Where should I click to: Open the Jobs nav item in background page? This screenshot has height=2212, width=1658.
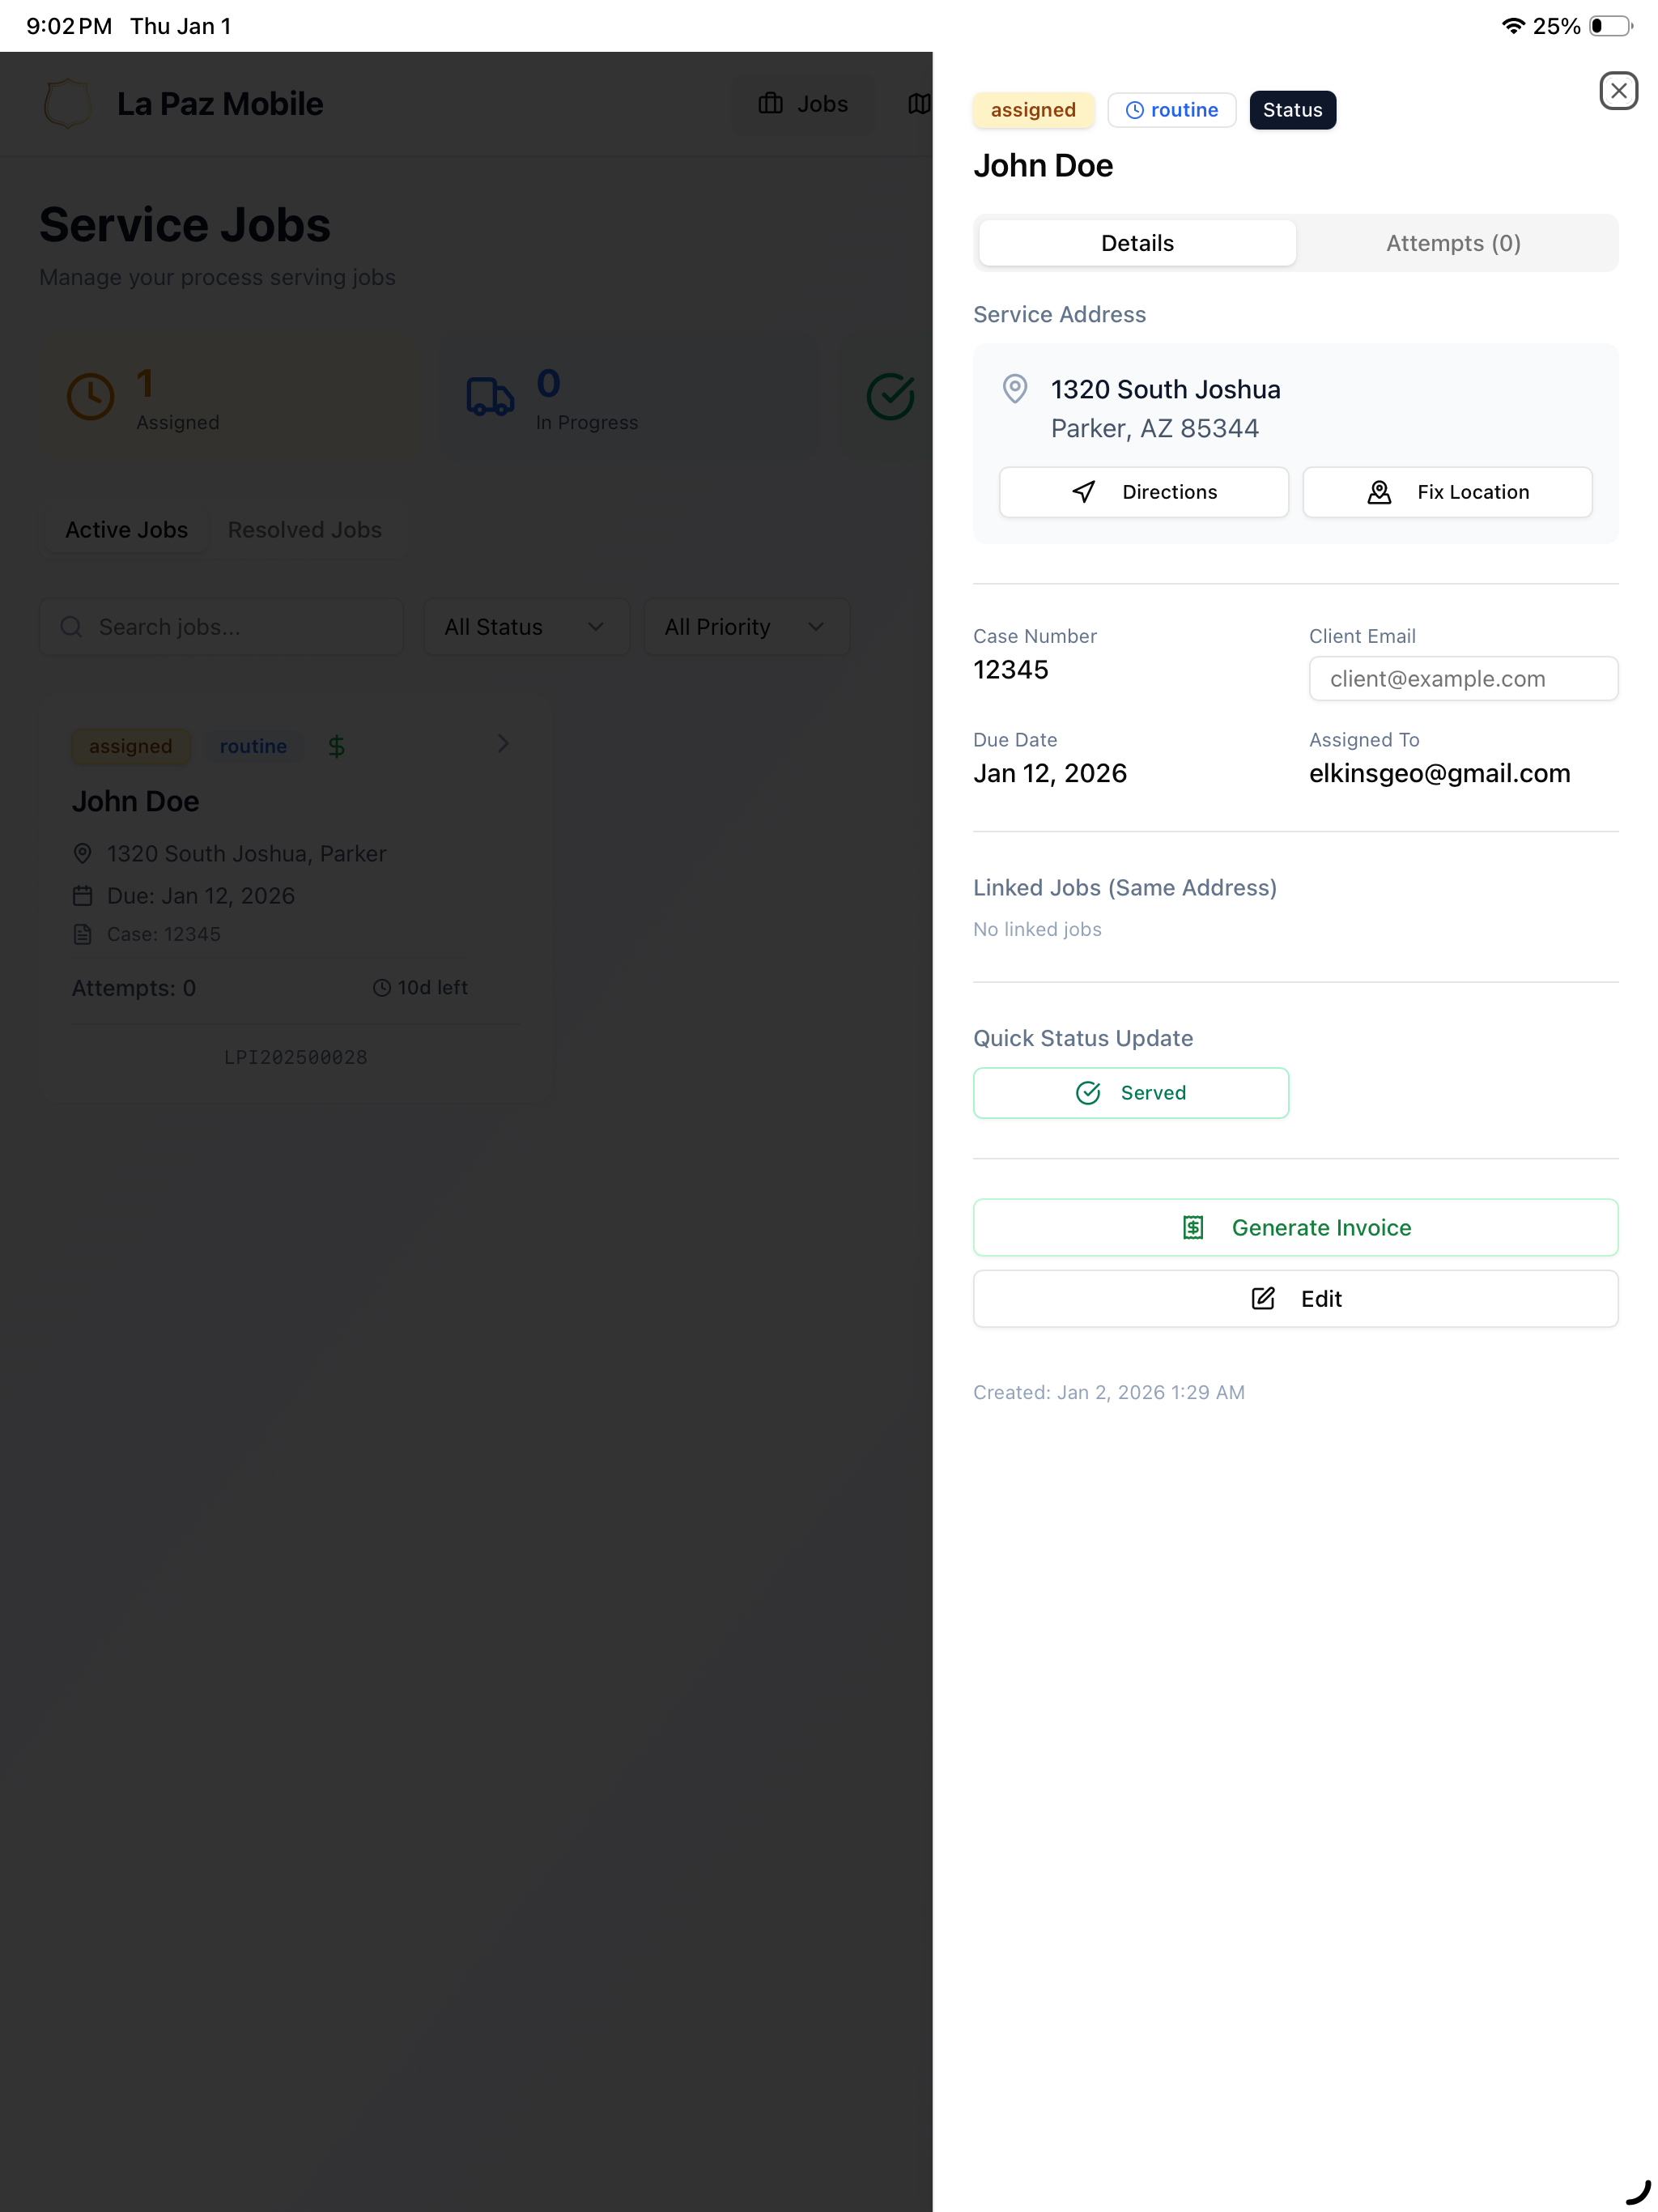point(803,104)
